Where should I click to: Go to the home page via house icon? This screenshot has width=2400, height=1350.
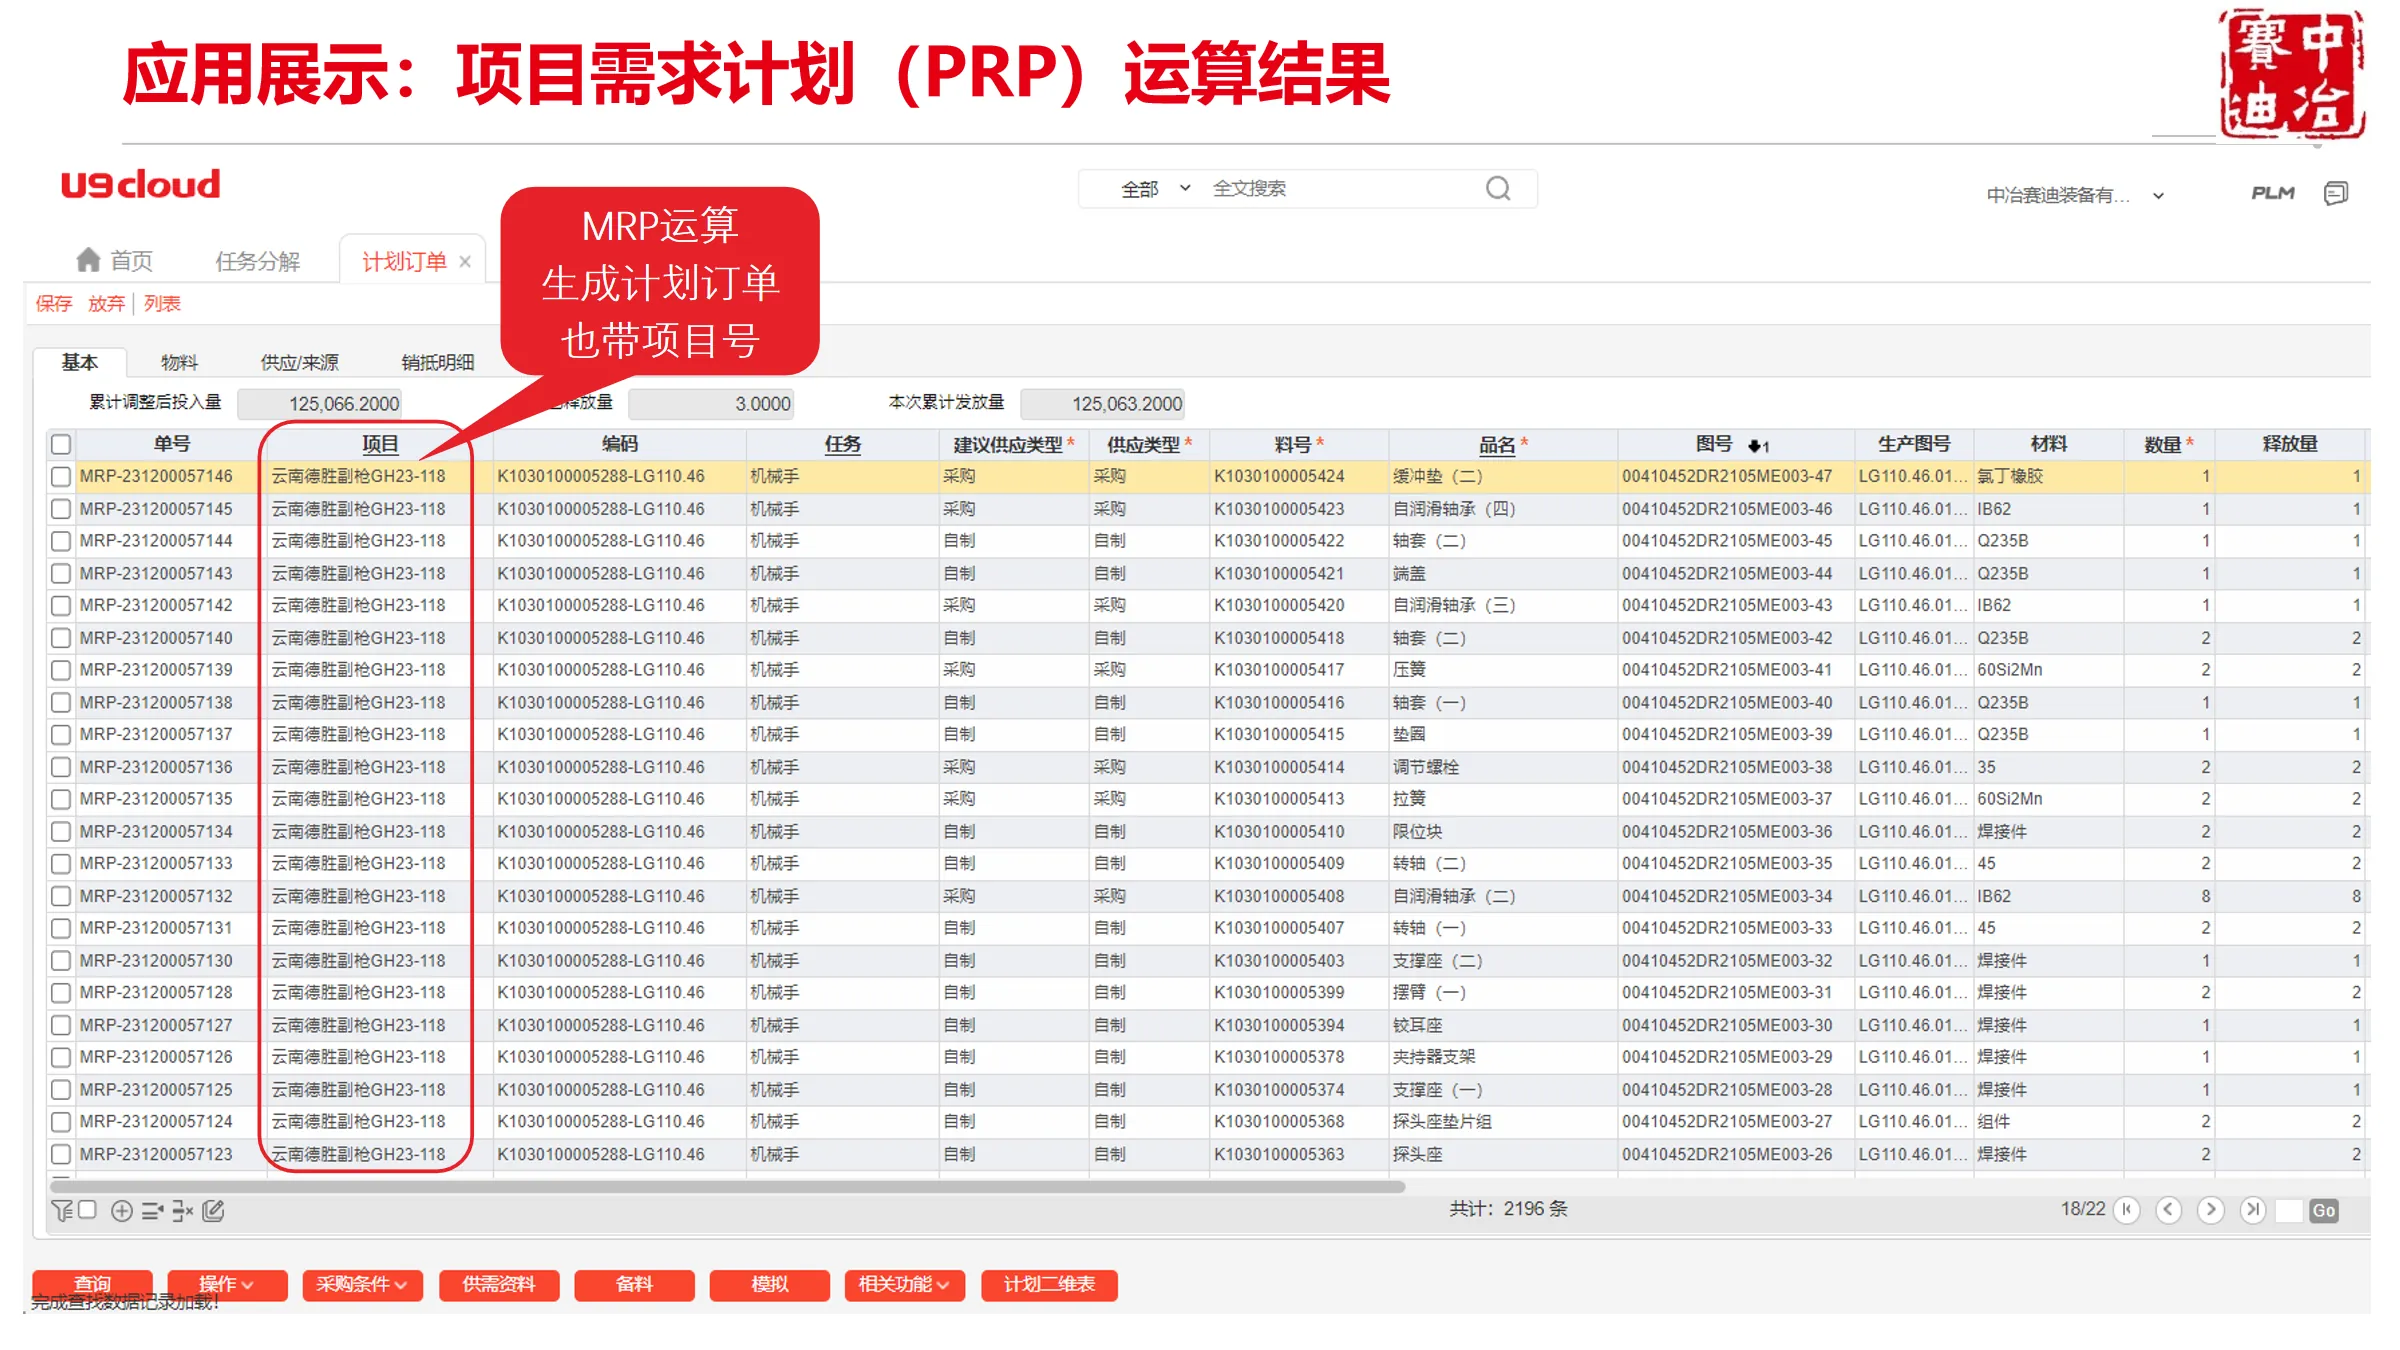[88, 260]
